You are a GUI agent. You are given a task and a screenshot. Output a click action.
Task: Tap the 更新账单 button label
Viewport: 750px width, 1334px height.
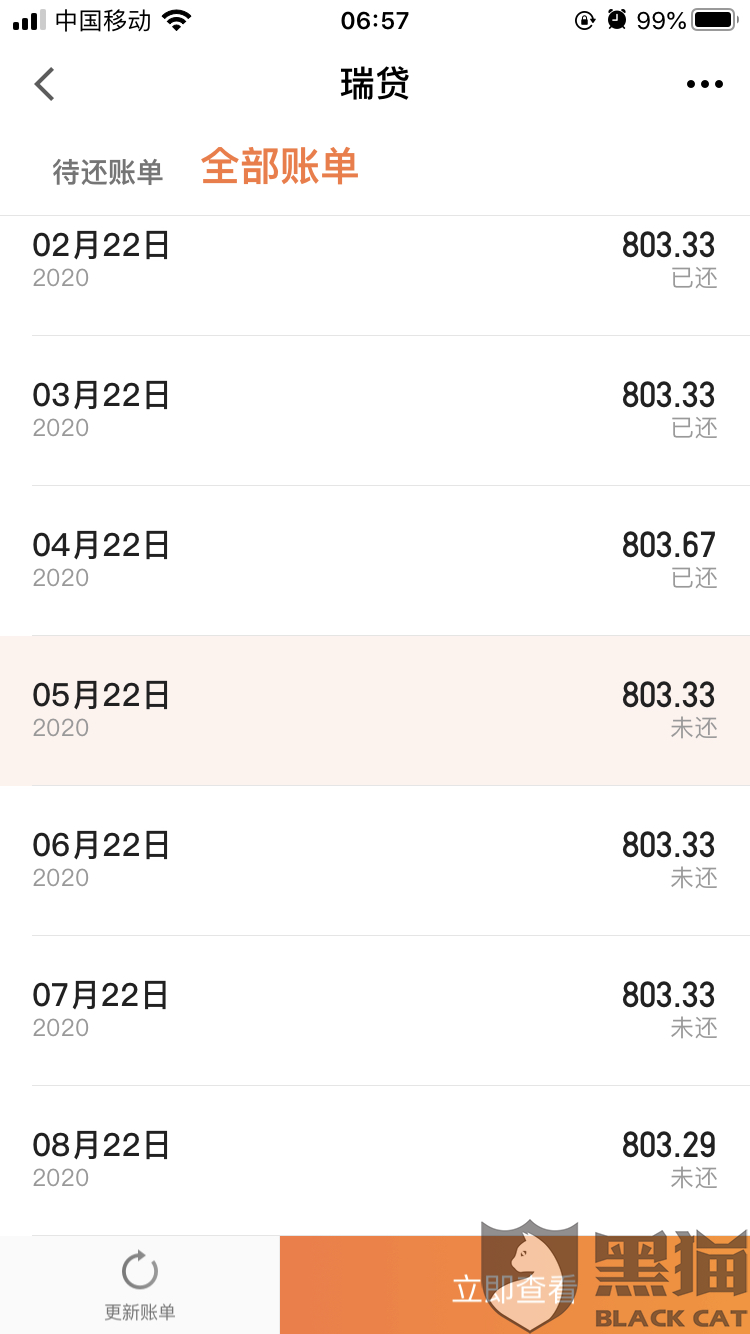click(x=139, y=1312)
